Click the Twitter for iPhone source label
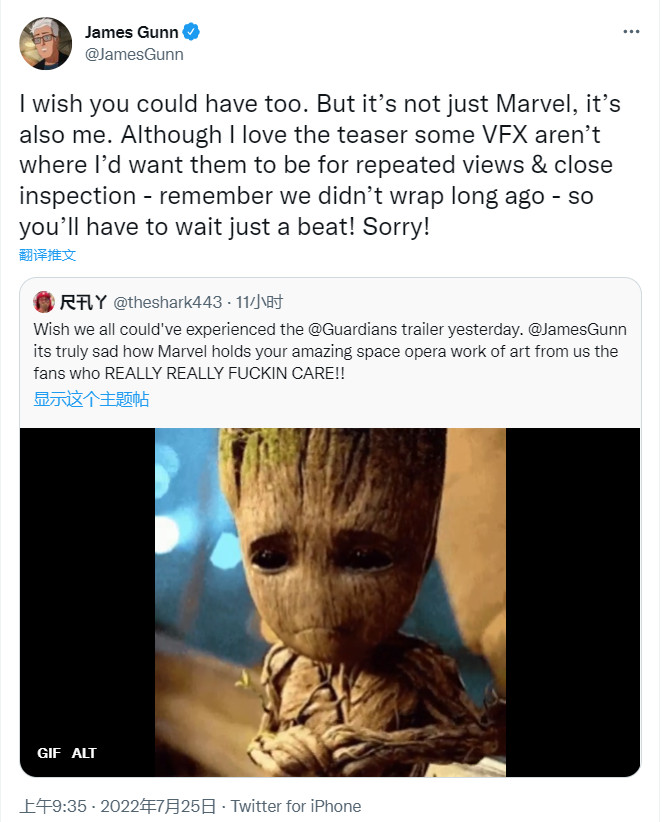The image size is (665, 822). (x=297, y=806)
